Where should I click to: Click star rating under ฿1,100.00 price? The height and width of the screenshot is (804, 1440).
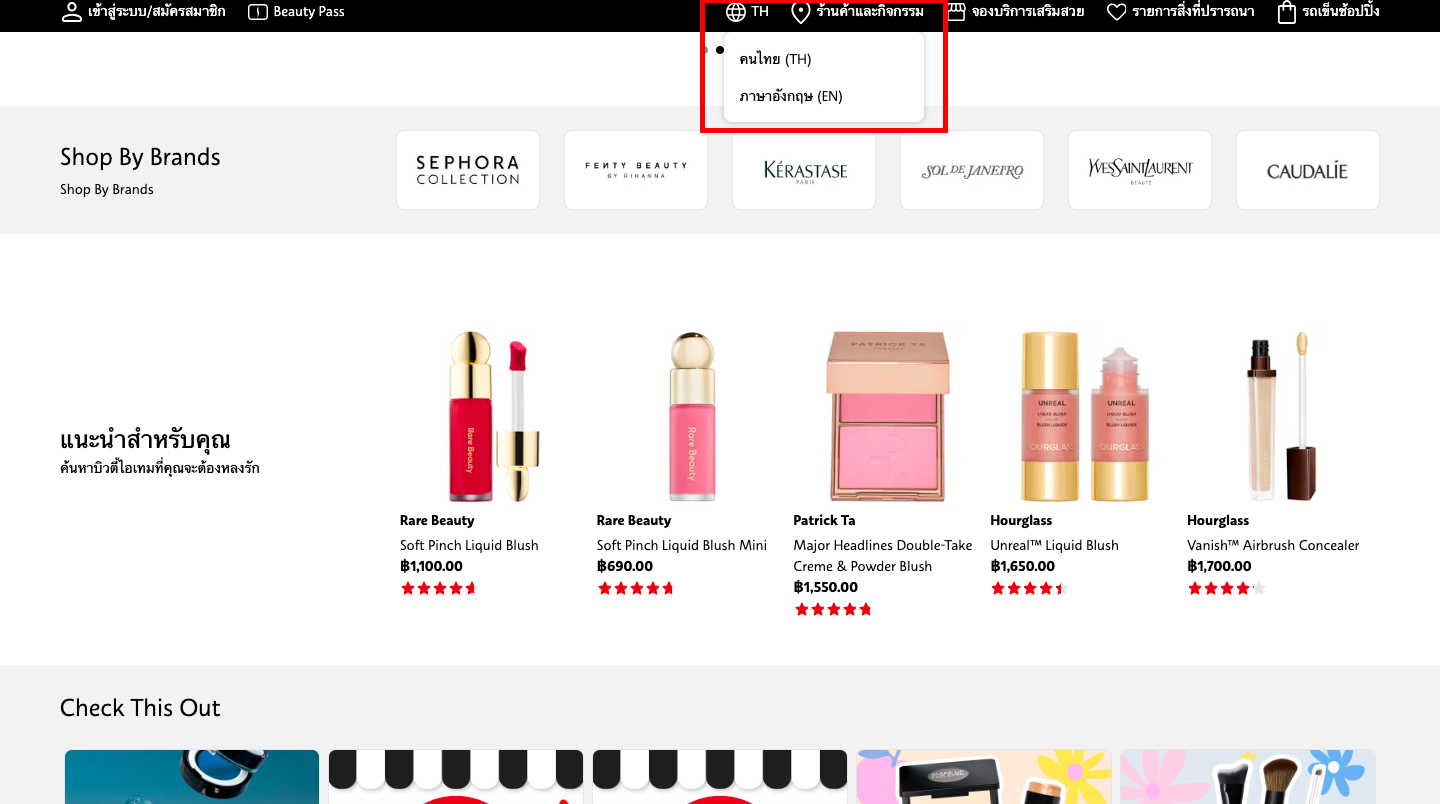438,588
